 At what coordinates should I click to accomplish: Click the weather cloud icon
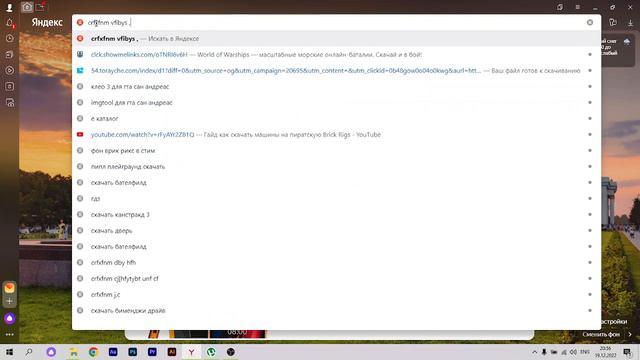(627, 42)
